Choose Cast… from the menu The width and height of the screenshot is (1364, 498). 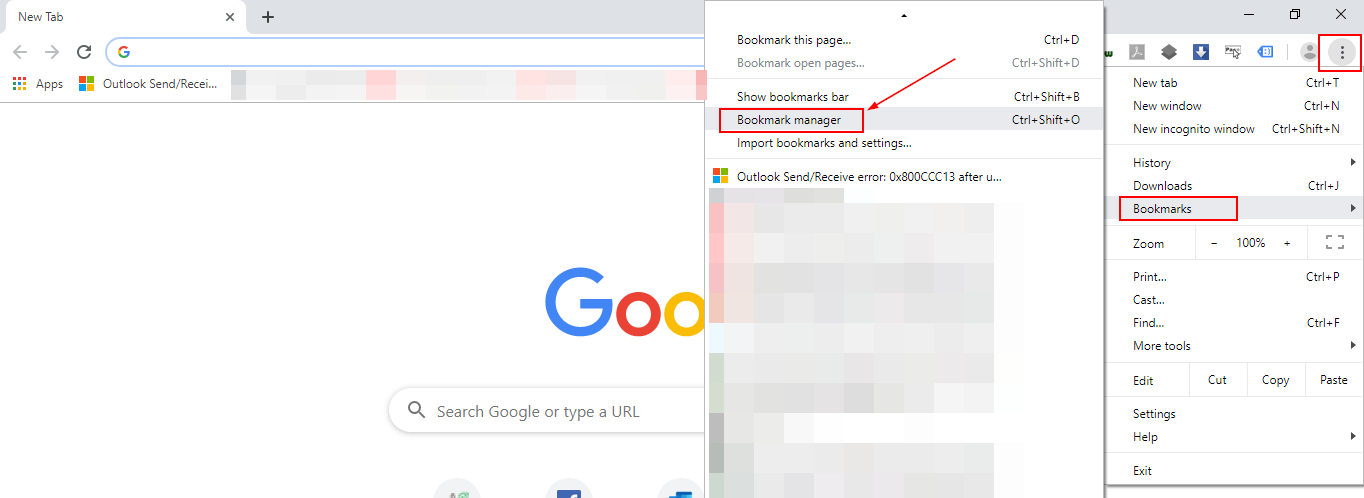(1234, 300)
